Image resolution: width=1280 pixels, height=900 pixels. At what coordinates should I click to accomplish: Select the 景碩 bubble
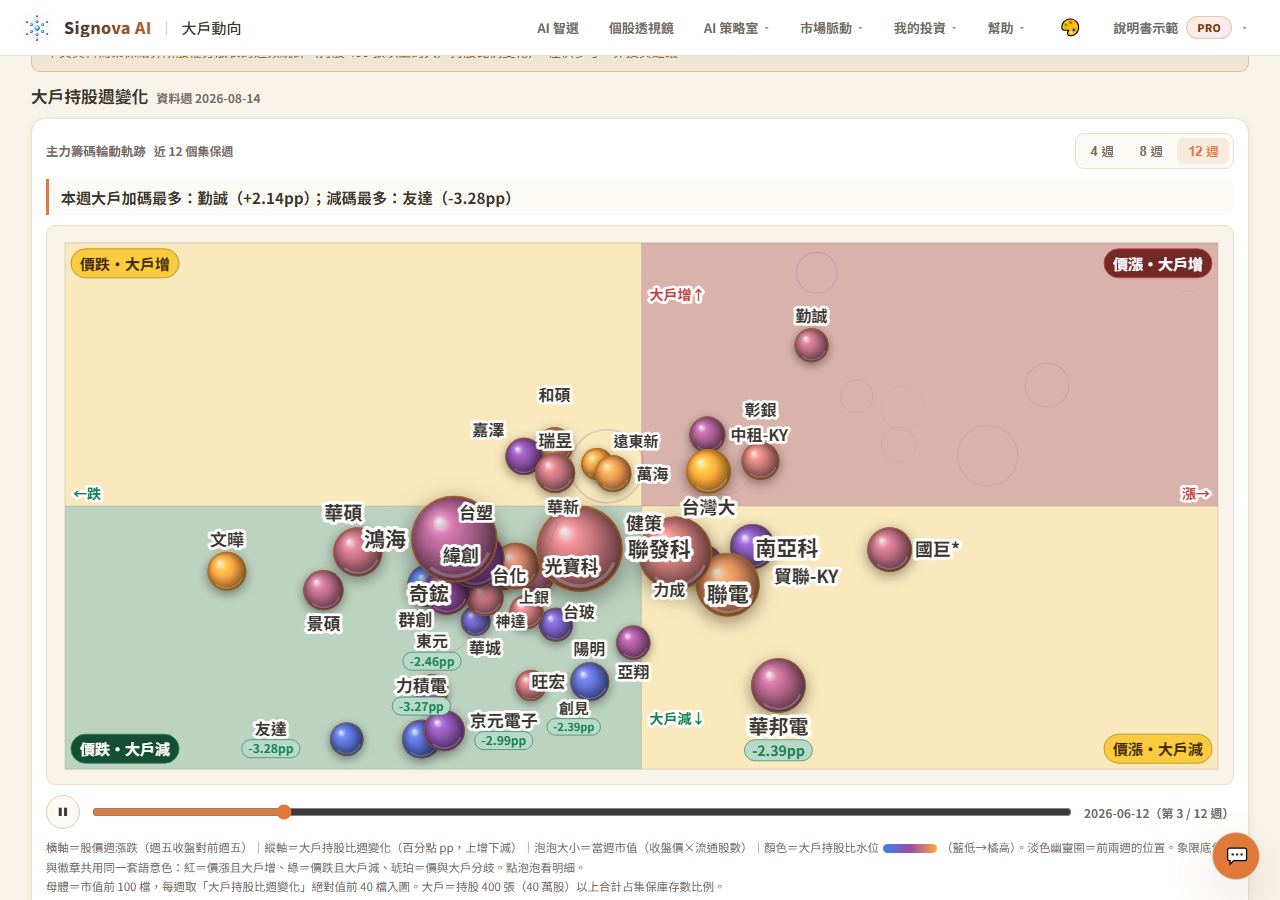(x=323, y=590)
